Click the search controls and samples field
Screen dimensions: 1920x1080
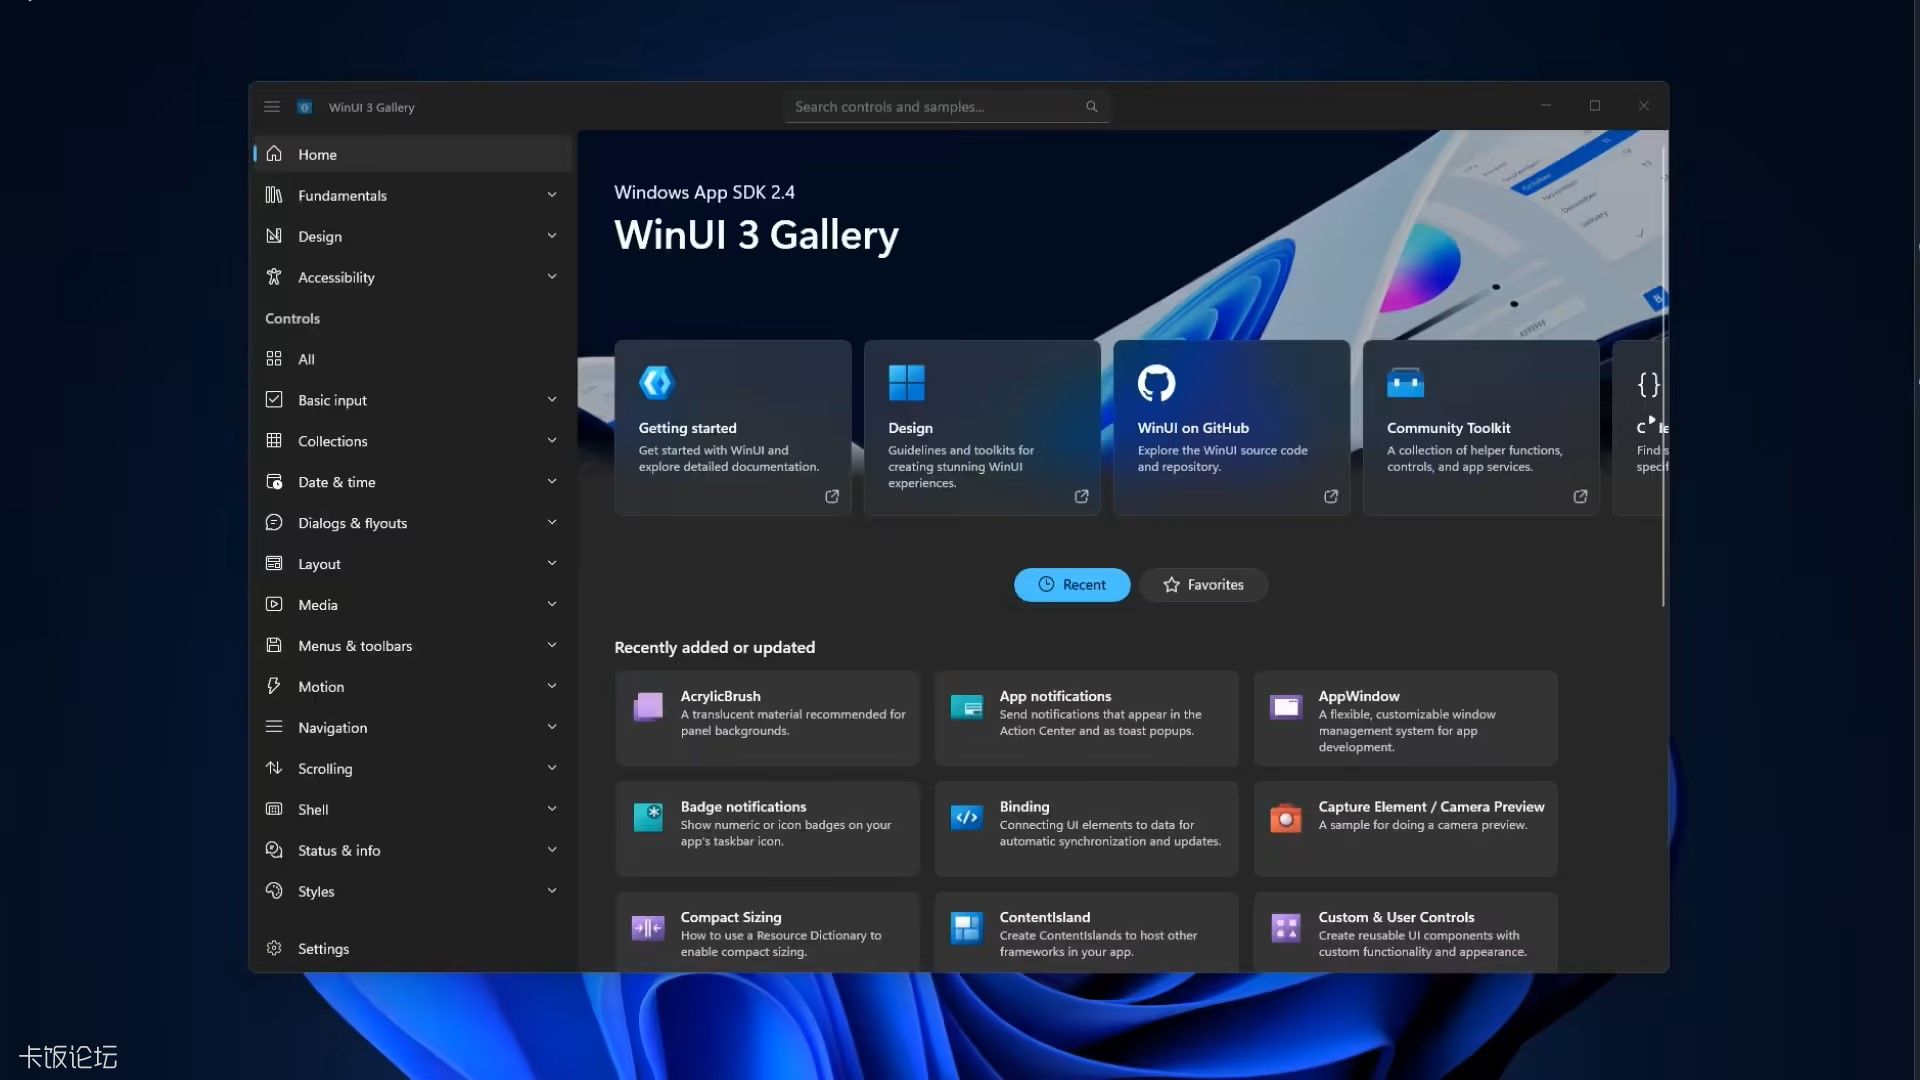click(x=947, y=107)
